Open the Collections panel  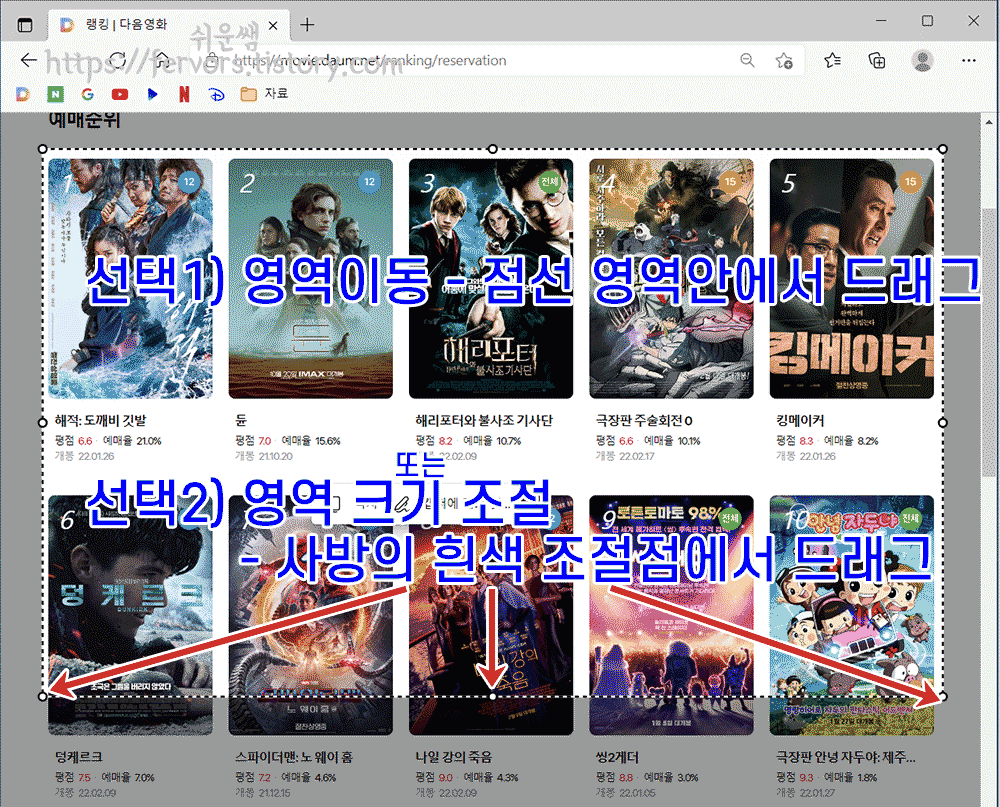[x=878, y=61]
